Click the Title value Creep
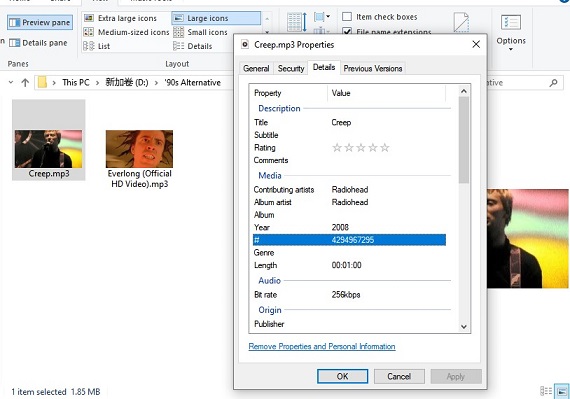The width and height of the screenshot is (570, 399). tap(341, 122)
